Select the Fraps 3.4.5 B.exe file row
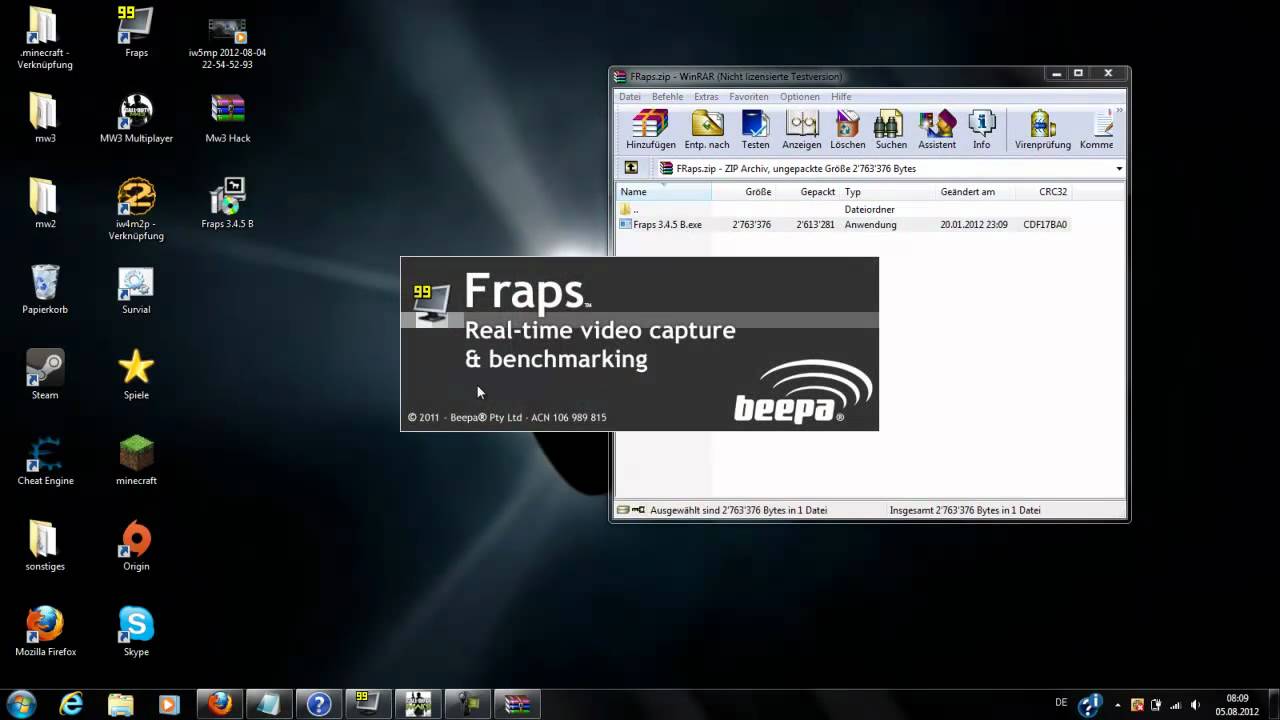 [x=845, y=225]
